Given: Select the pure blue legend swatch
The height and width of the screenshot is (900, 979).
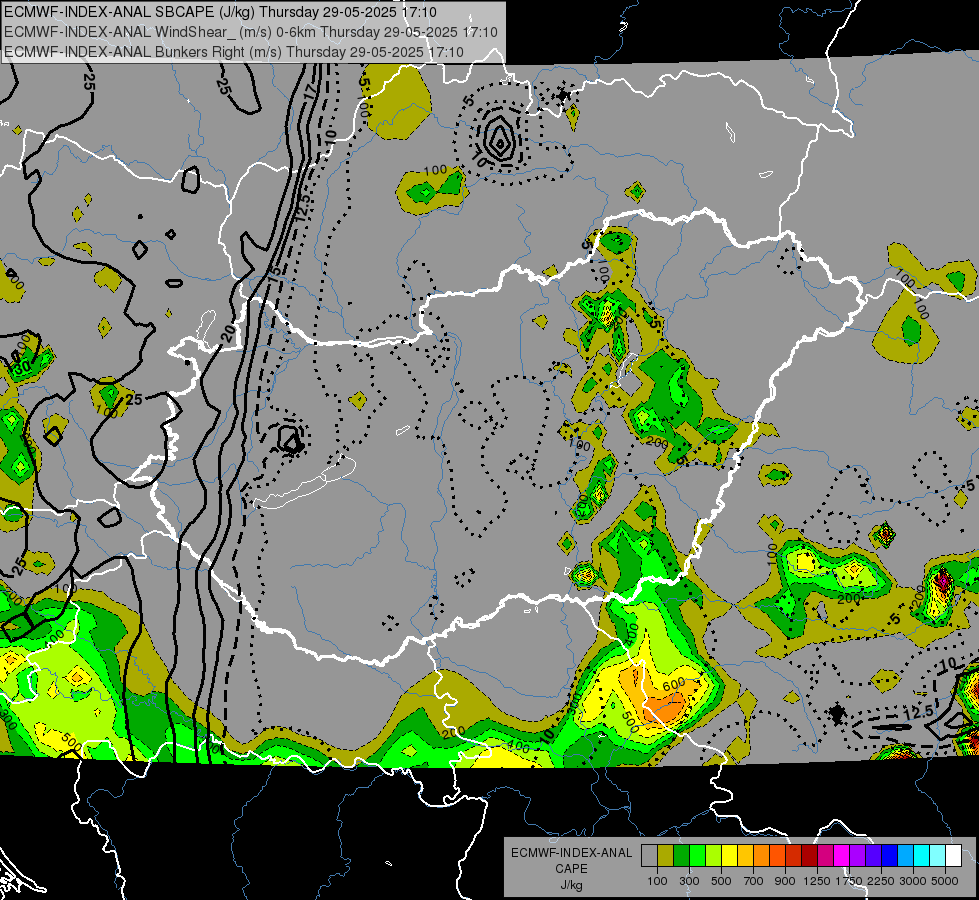Looking at the screenshot, I should coord(890,855).
